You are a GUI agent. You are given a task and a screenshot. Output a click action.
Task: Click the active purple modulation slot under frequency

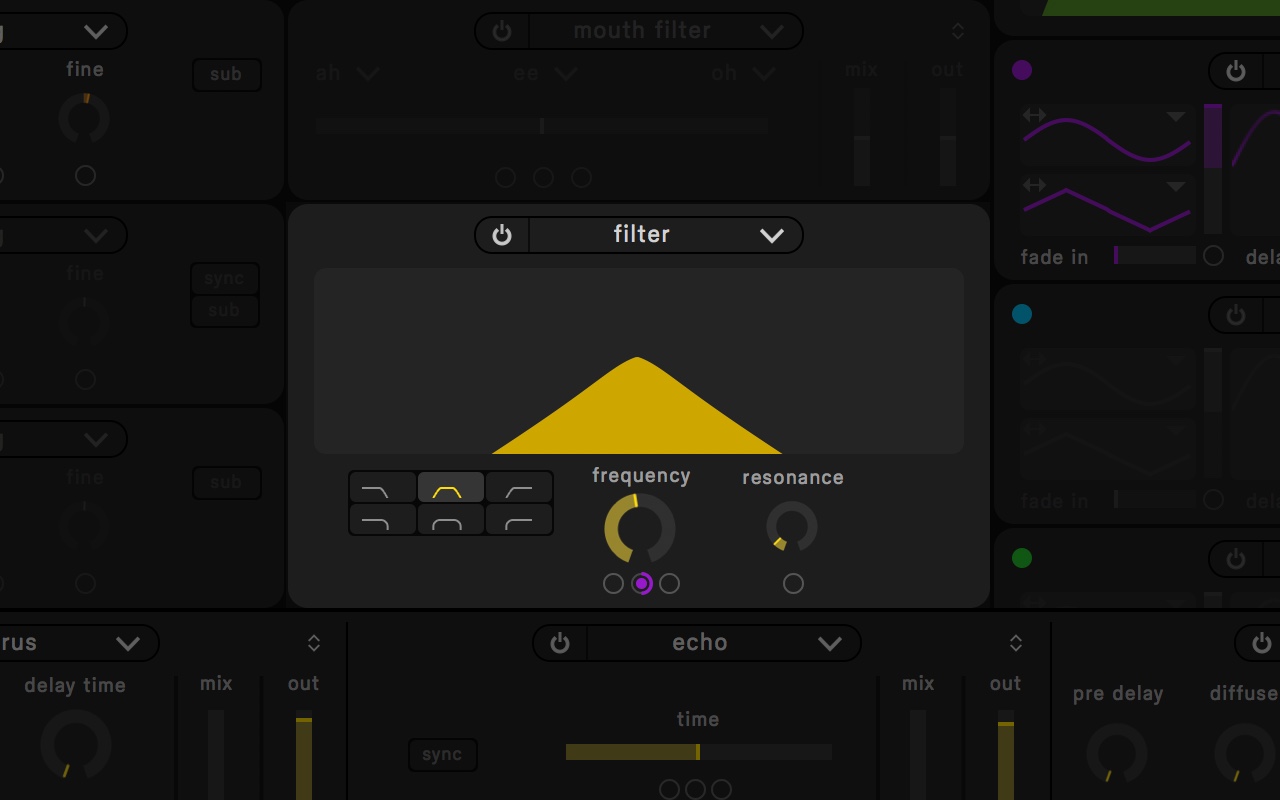[x=642, y=583]
